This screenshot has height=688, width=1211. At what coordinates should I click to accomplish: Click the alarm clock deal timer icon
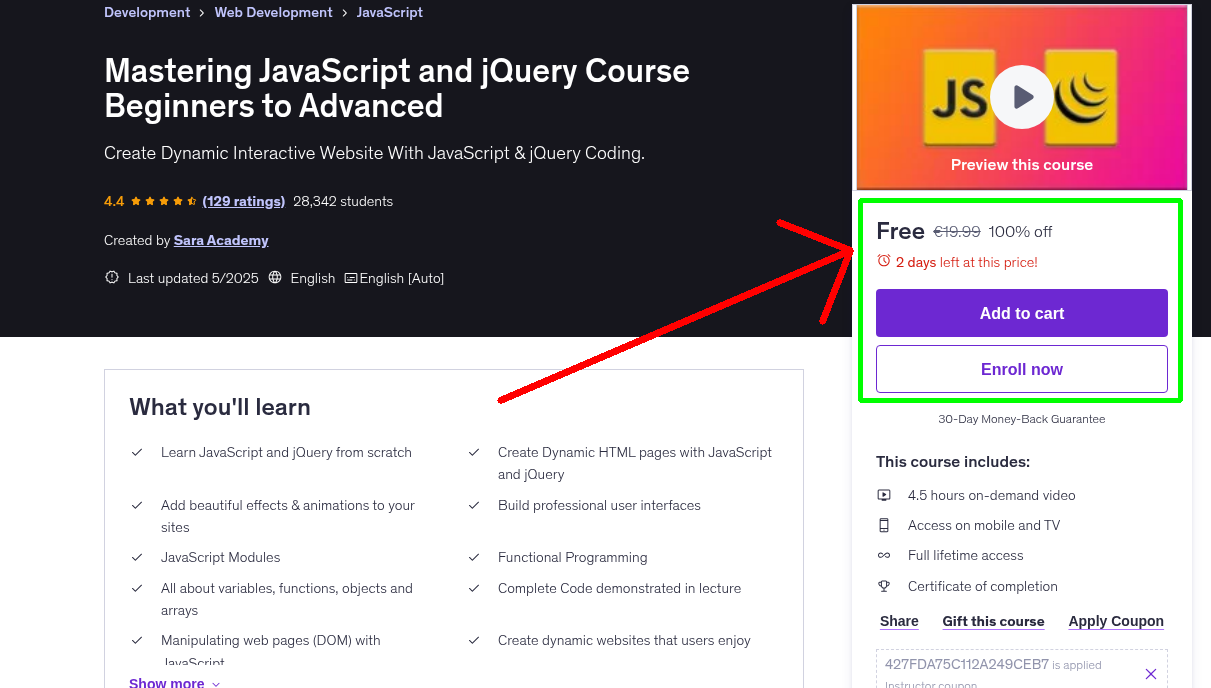tap(882, 259)
